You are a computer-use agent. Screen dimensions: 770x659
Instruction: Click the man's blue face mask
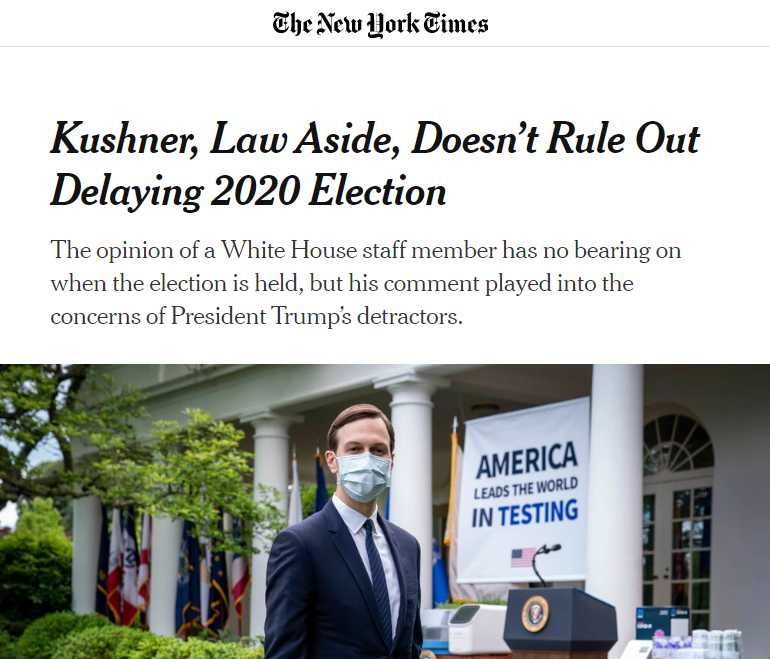coord(363,474)
